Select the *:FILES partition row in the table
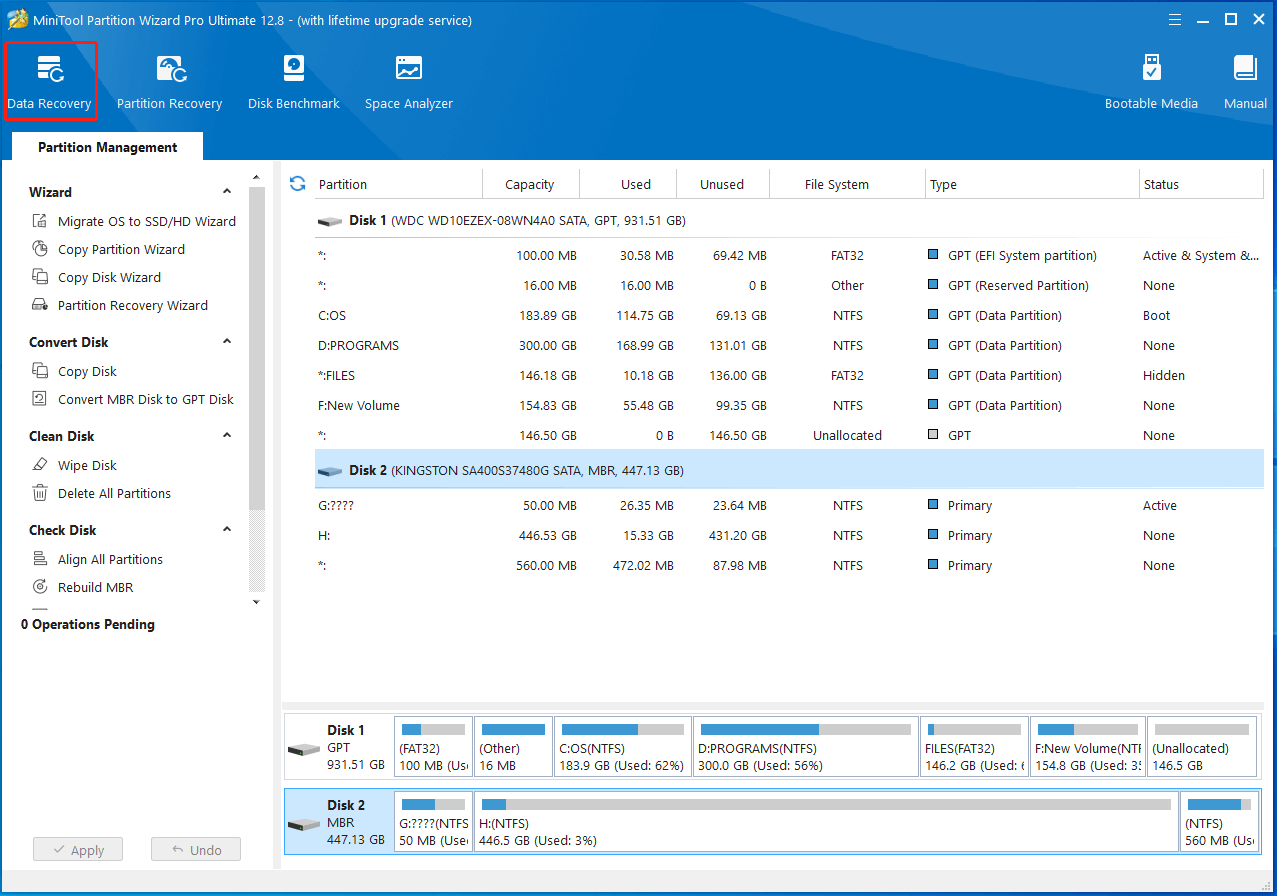 pyautogui.click(x=789, y=375)
